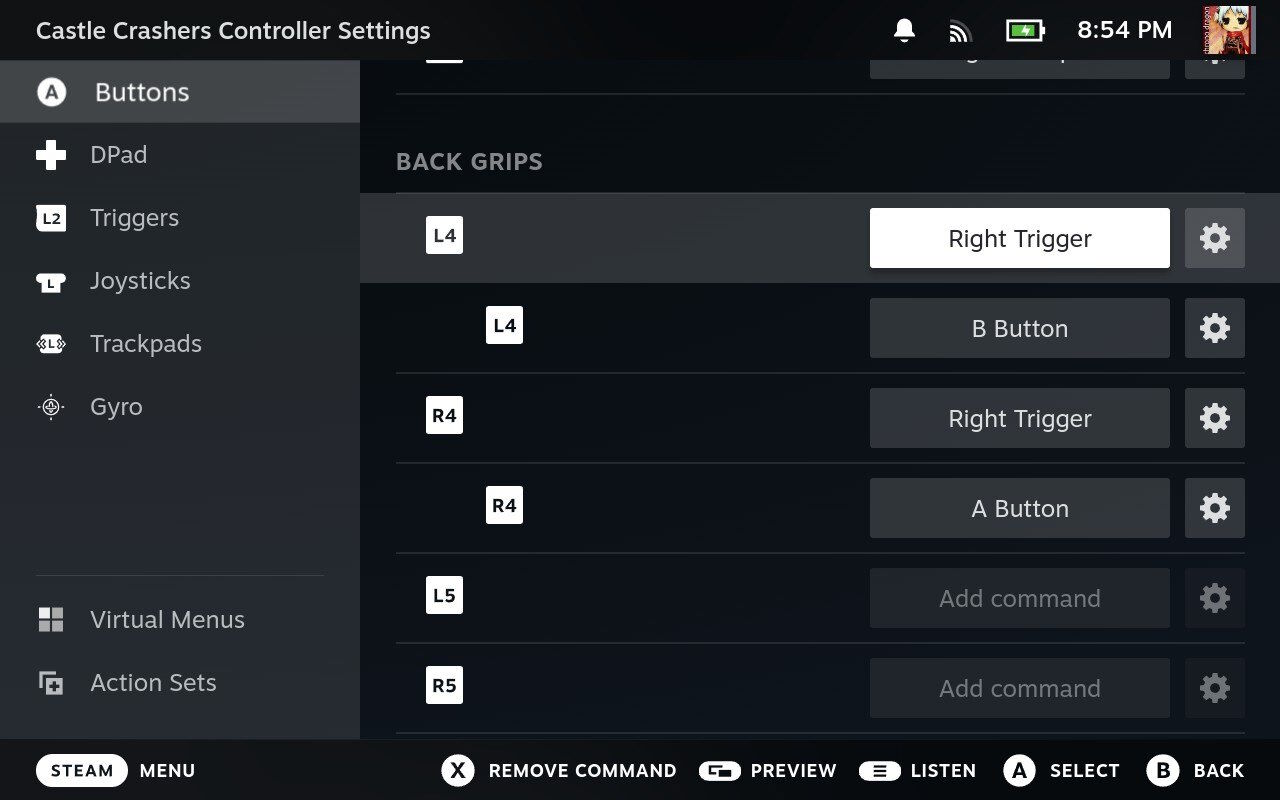
Task: Open Trackpads configuration section
Action: click(146, 344)
